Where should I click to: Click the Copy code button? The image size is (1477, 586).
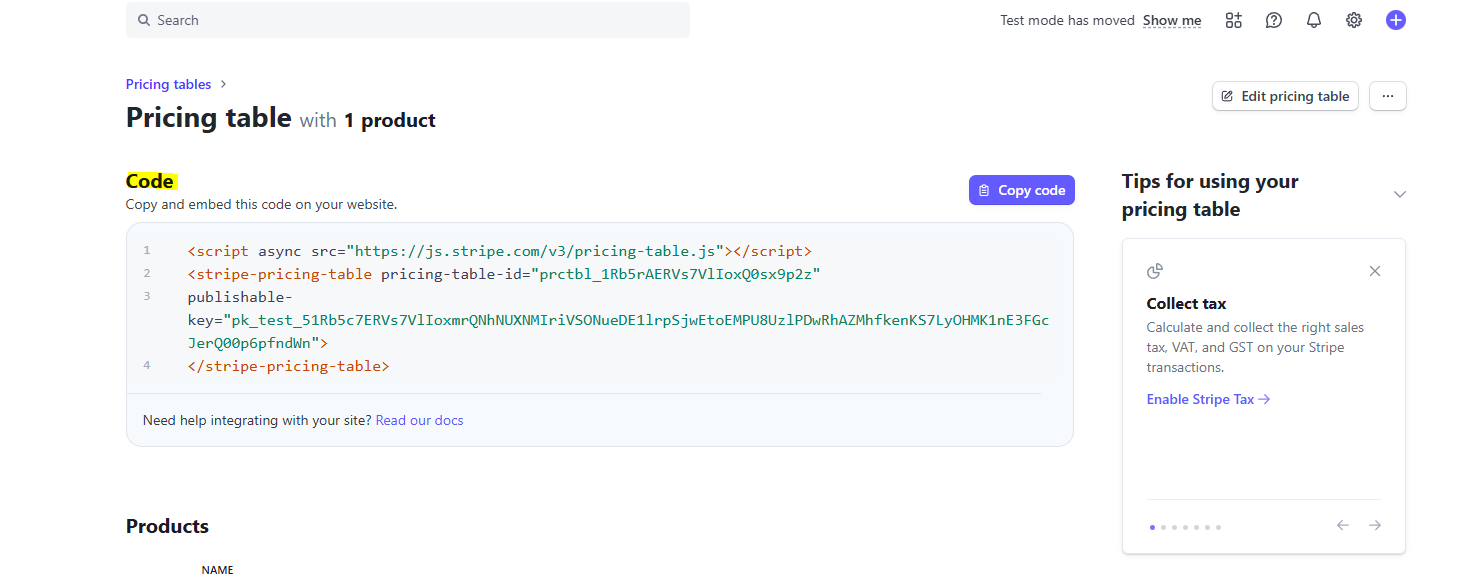[1022, 190]
